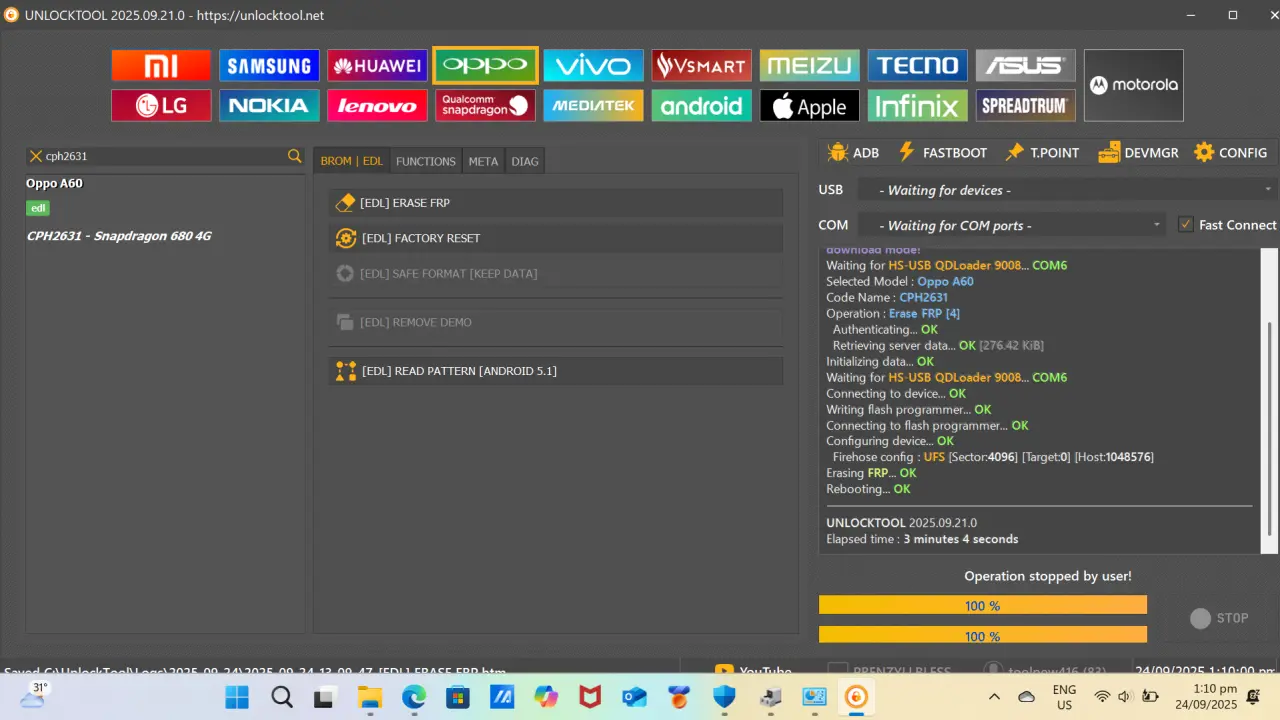Select the Oppo A60 model entry
This screenshot has width=1280, height=720.
point(54,184)
